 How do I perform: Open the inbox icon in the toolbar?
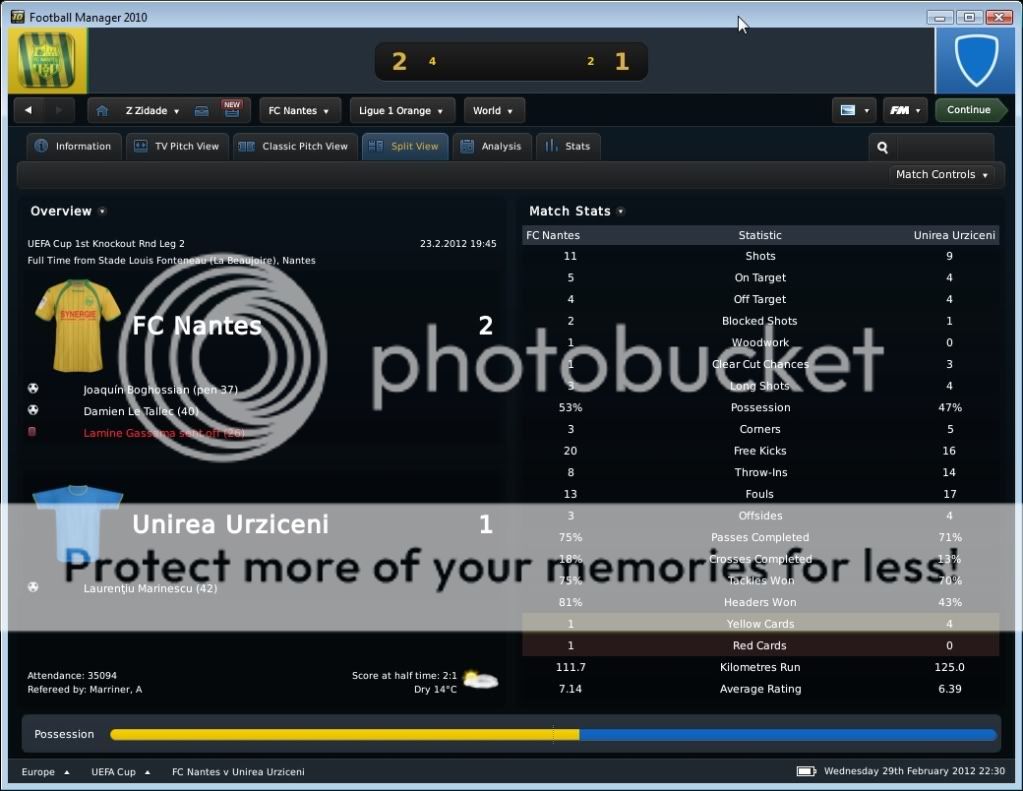tap(202, 111)
